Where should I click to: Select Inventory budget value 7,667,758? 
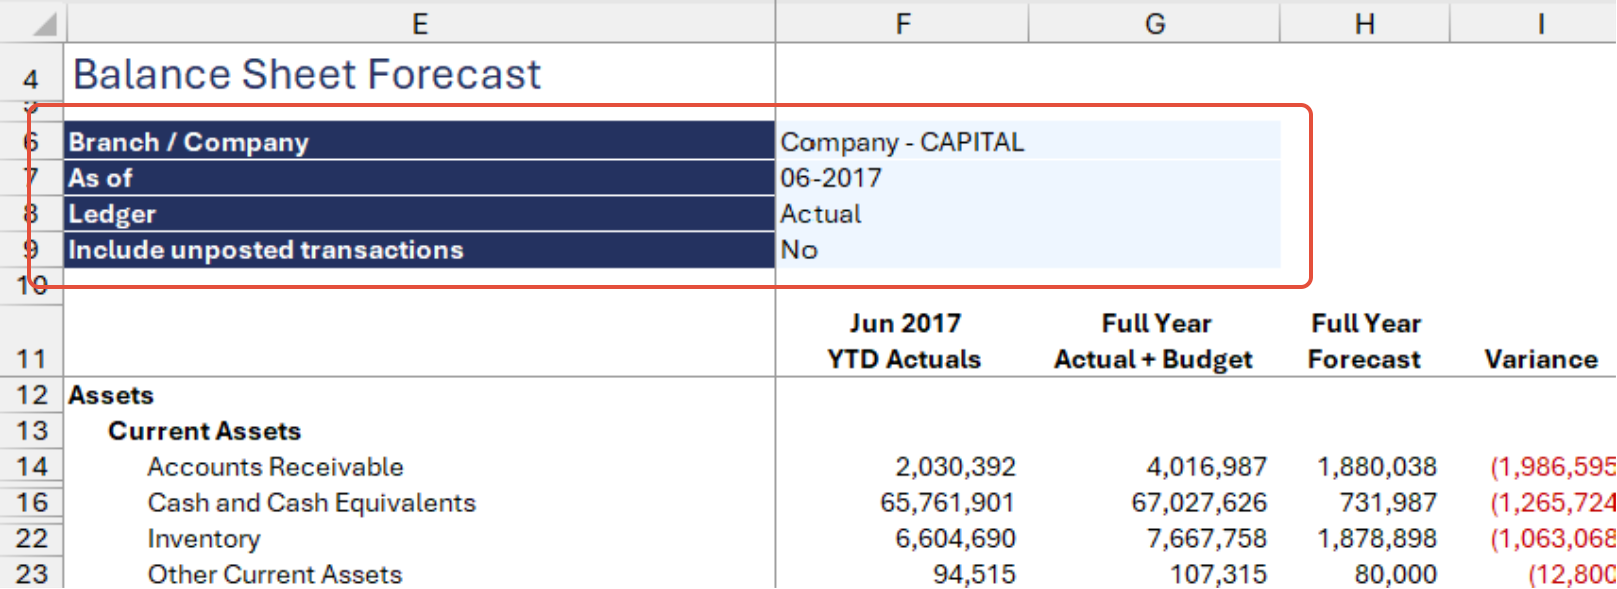pos(1207,539)
